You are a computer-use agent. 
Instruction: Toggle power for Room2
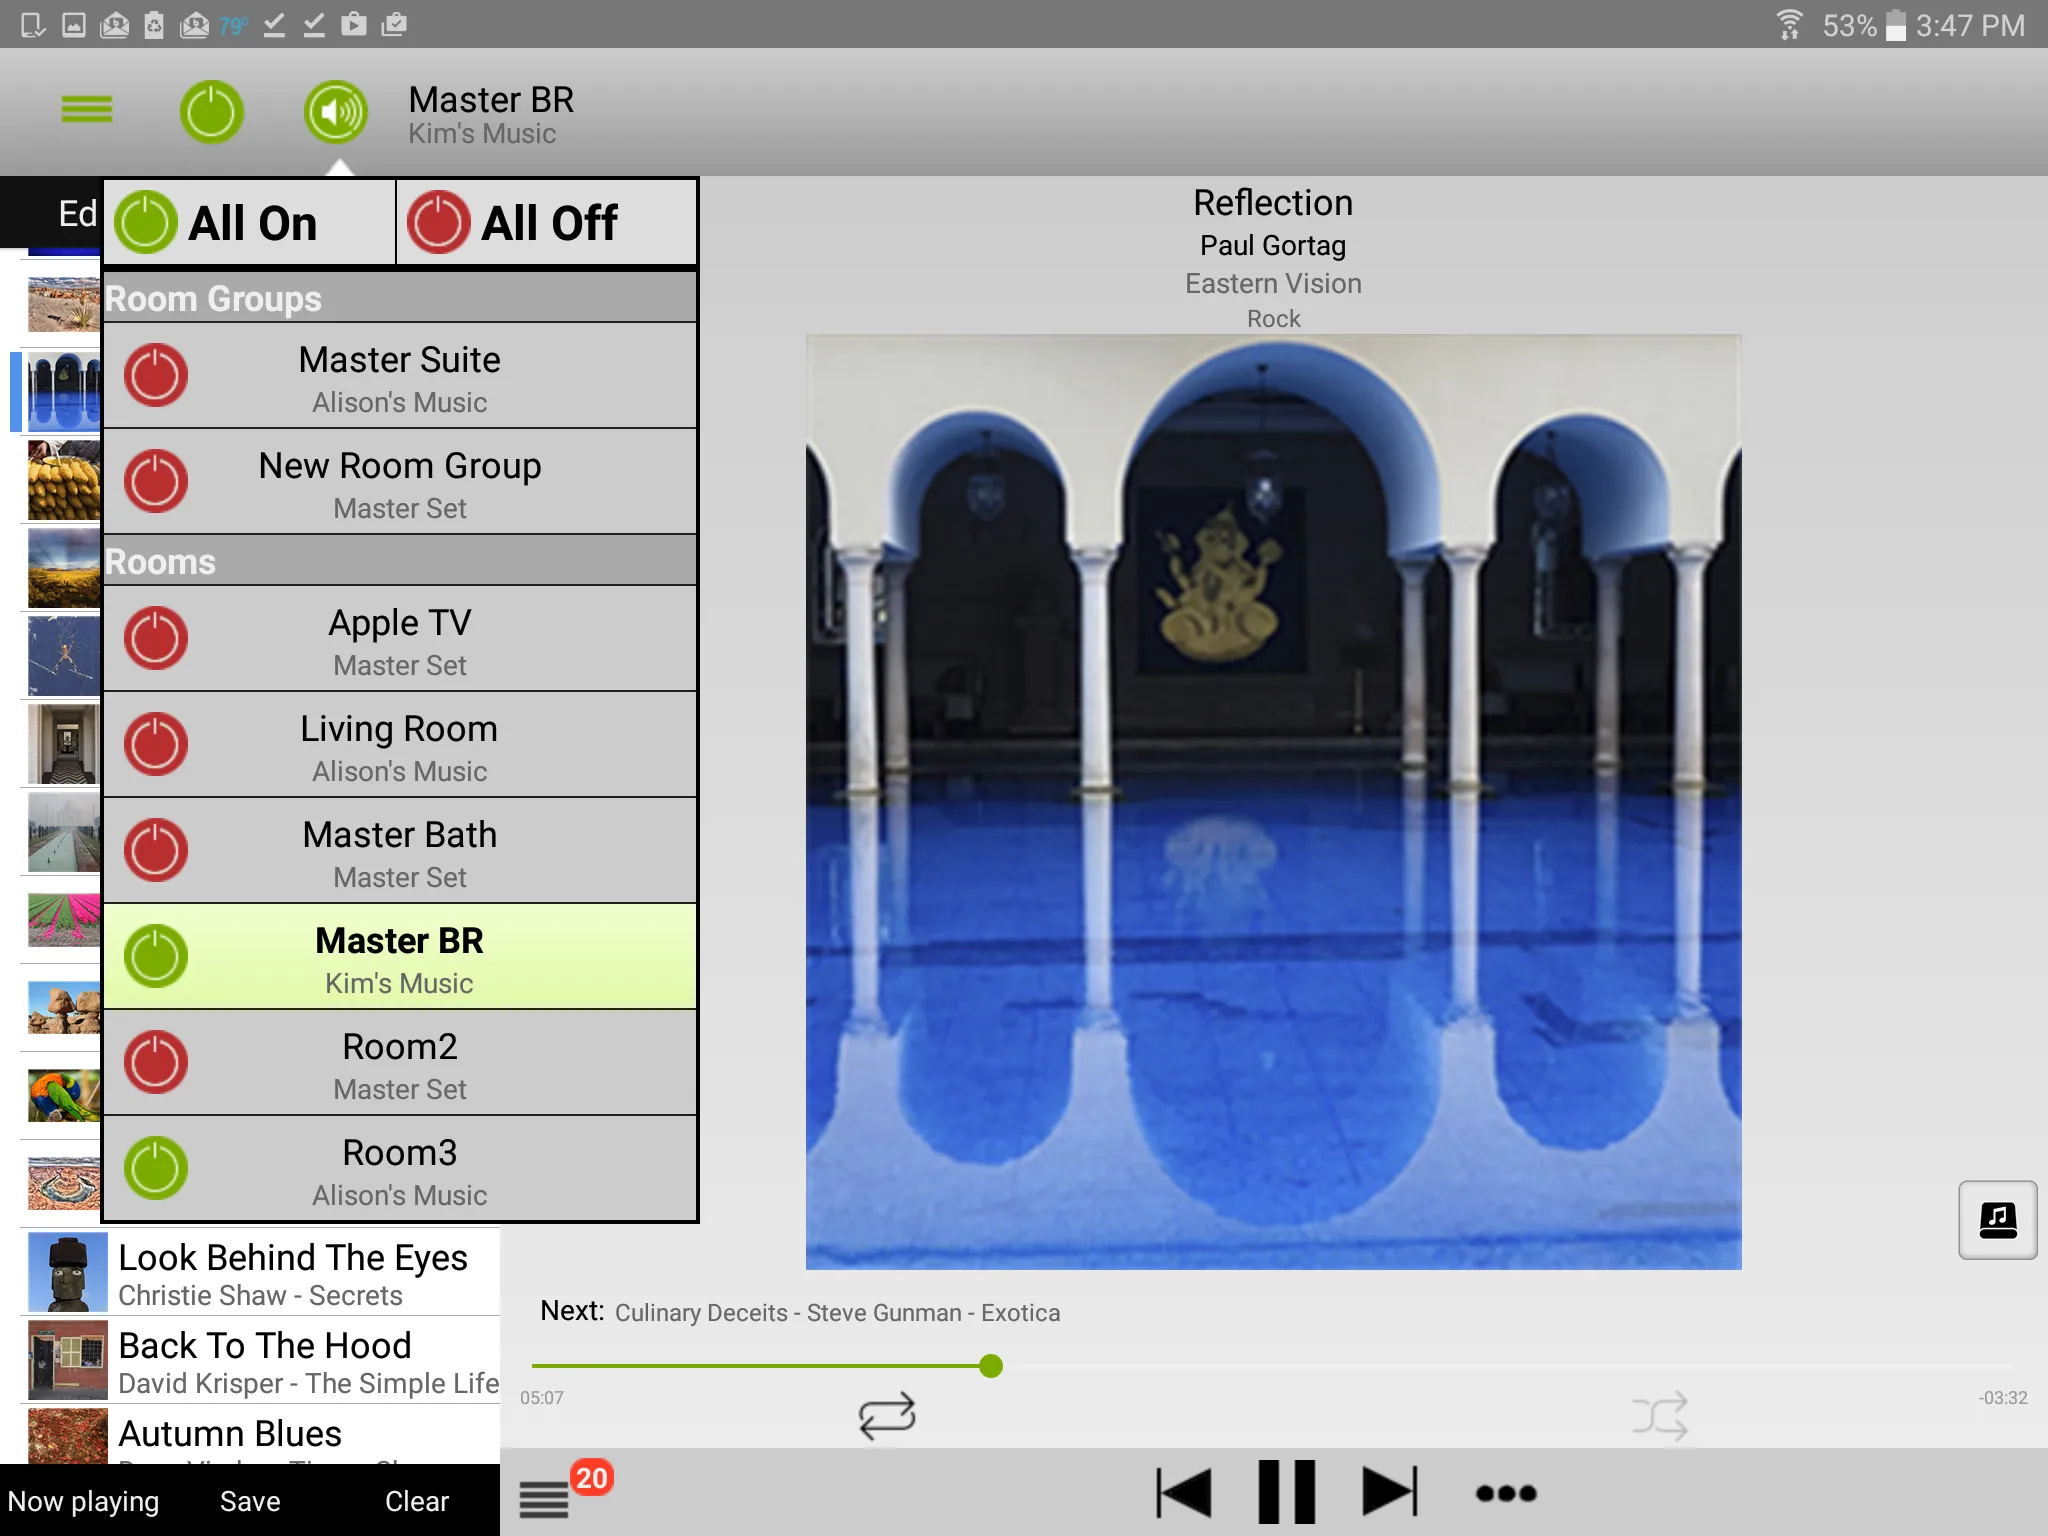point(156,1063)
